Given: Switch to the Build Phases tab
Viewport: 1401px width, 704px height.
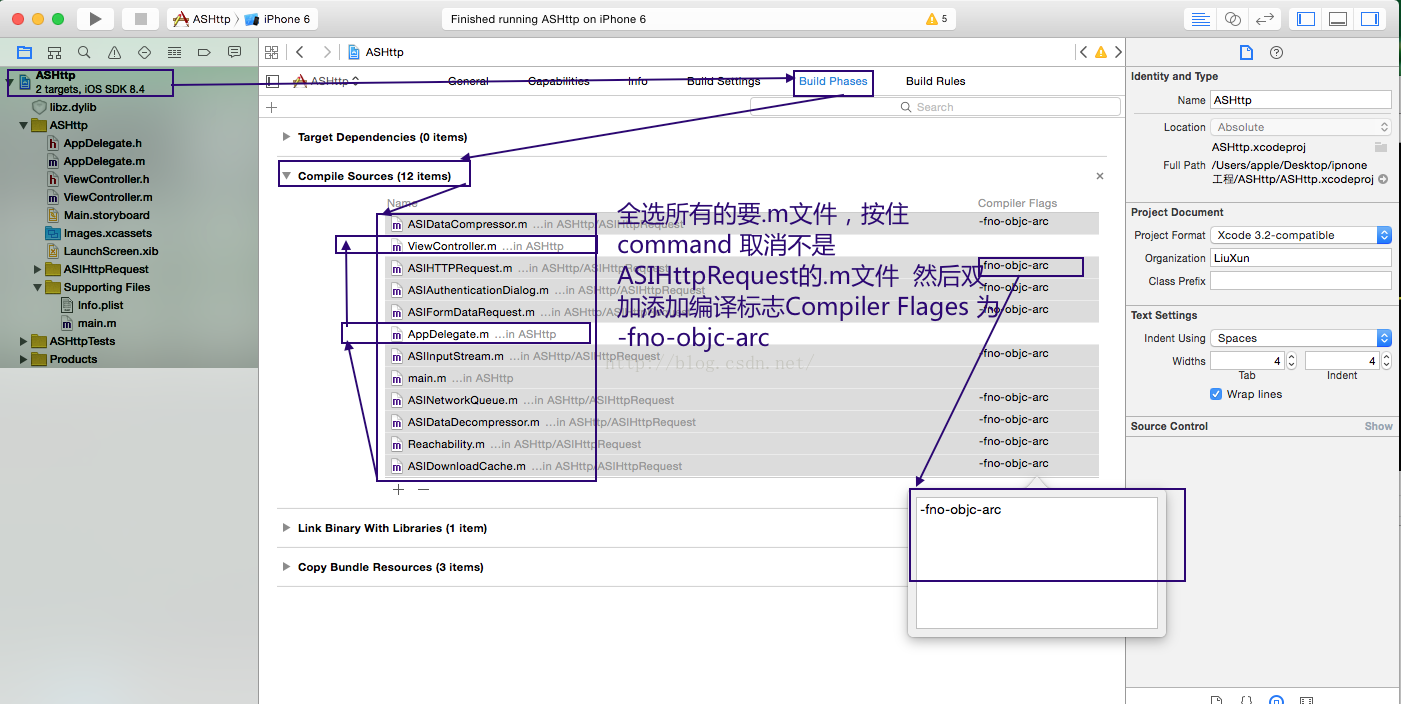Looking at the screenshot, I should click(x=833, y=81).
